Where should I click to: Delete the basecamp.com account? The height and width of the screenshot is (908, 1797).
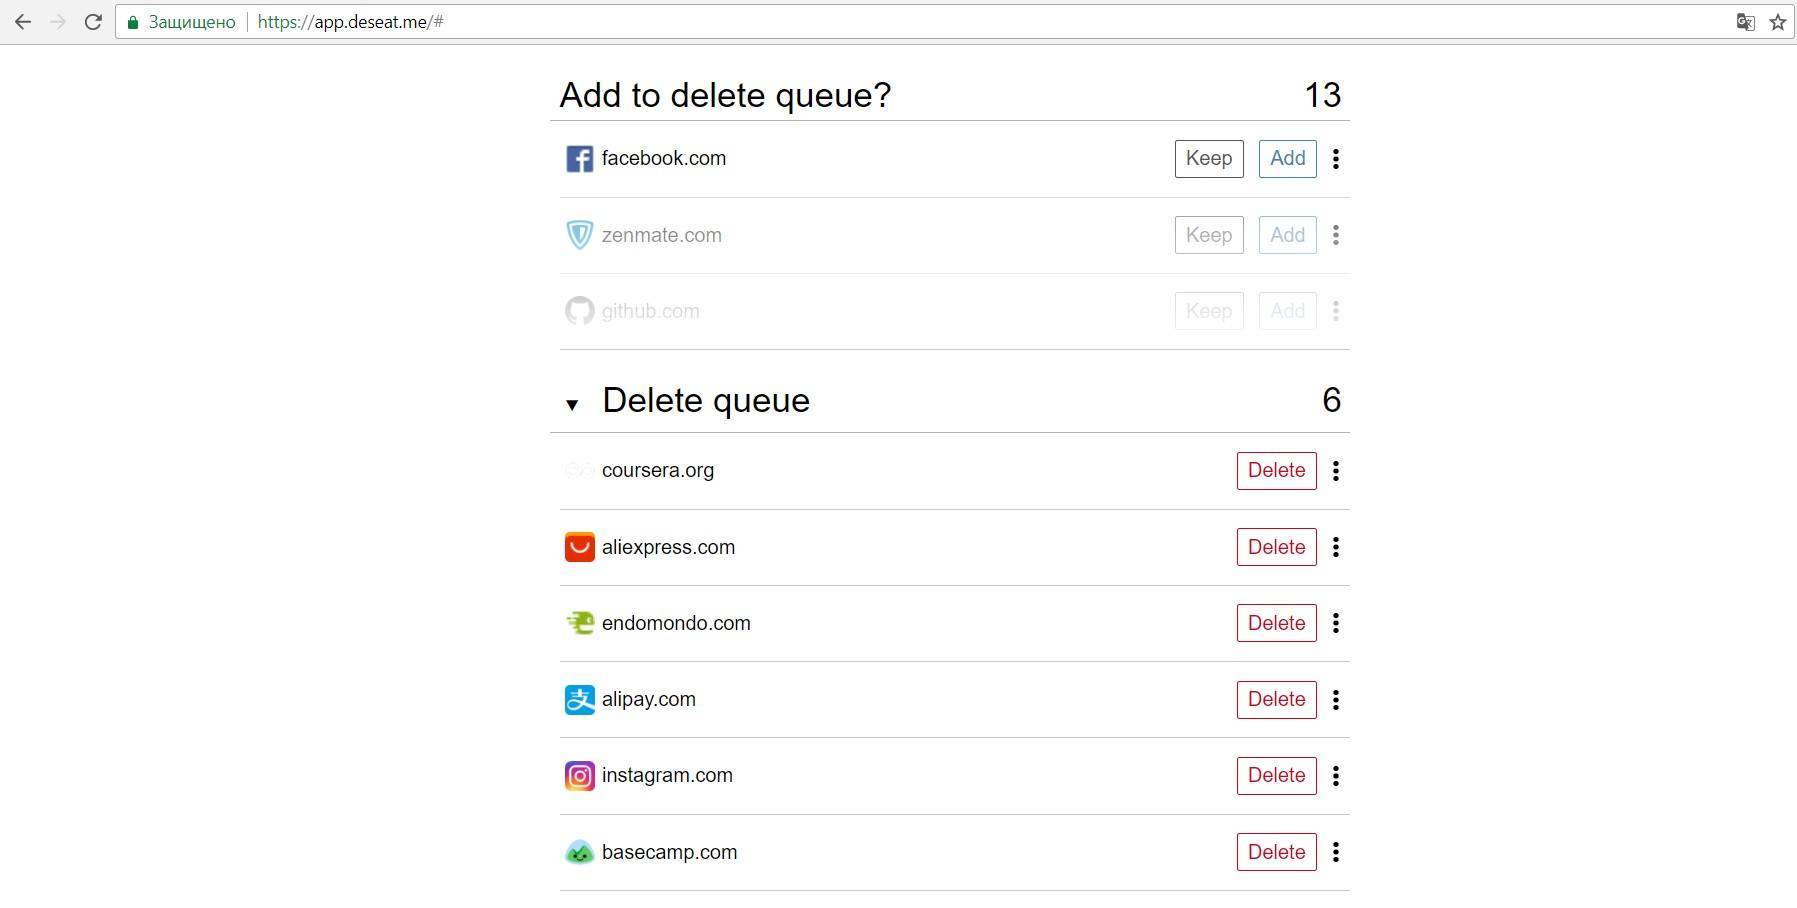tap(1276, 852)
